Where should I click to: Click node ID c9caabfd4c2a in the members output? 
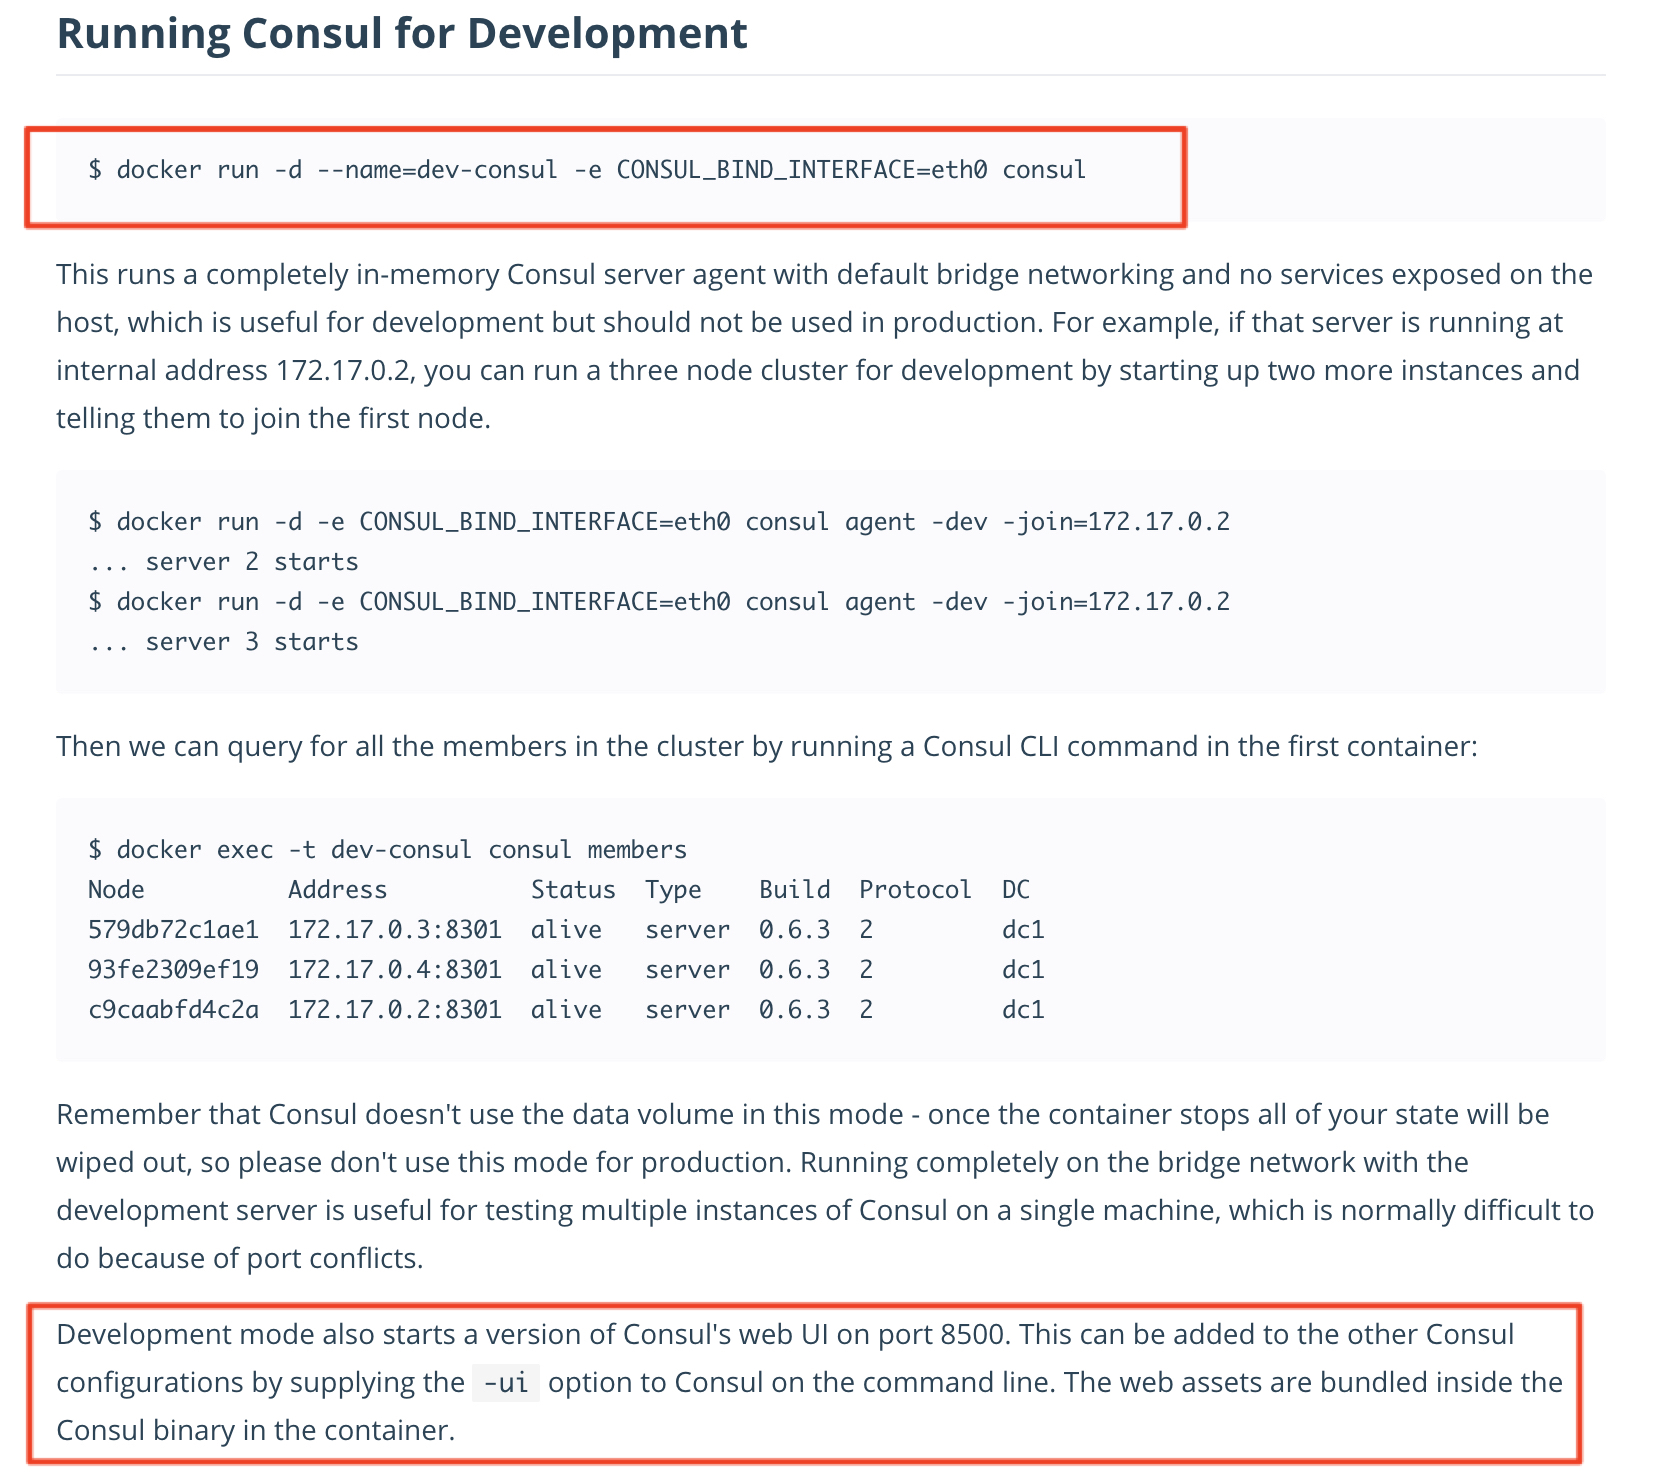[x=173, y=1010]
